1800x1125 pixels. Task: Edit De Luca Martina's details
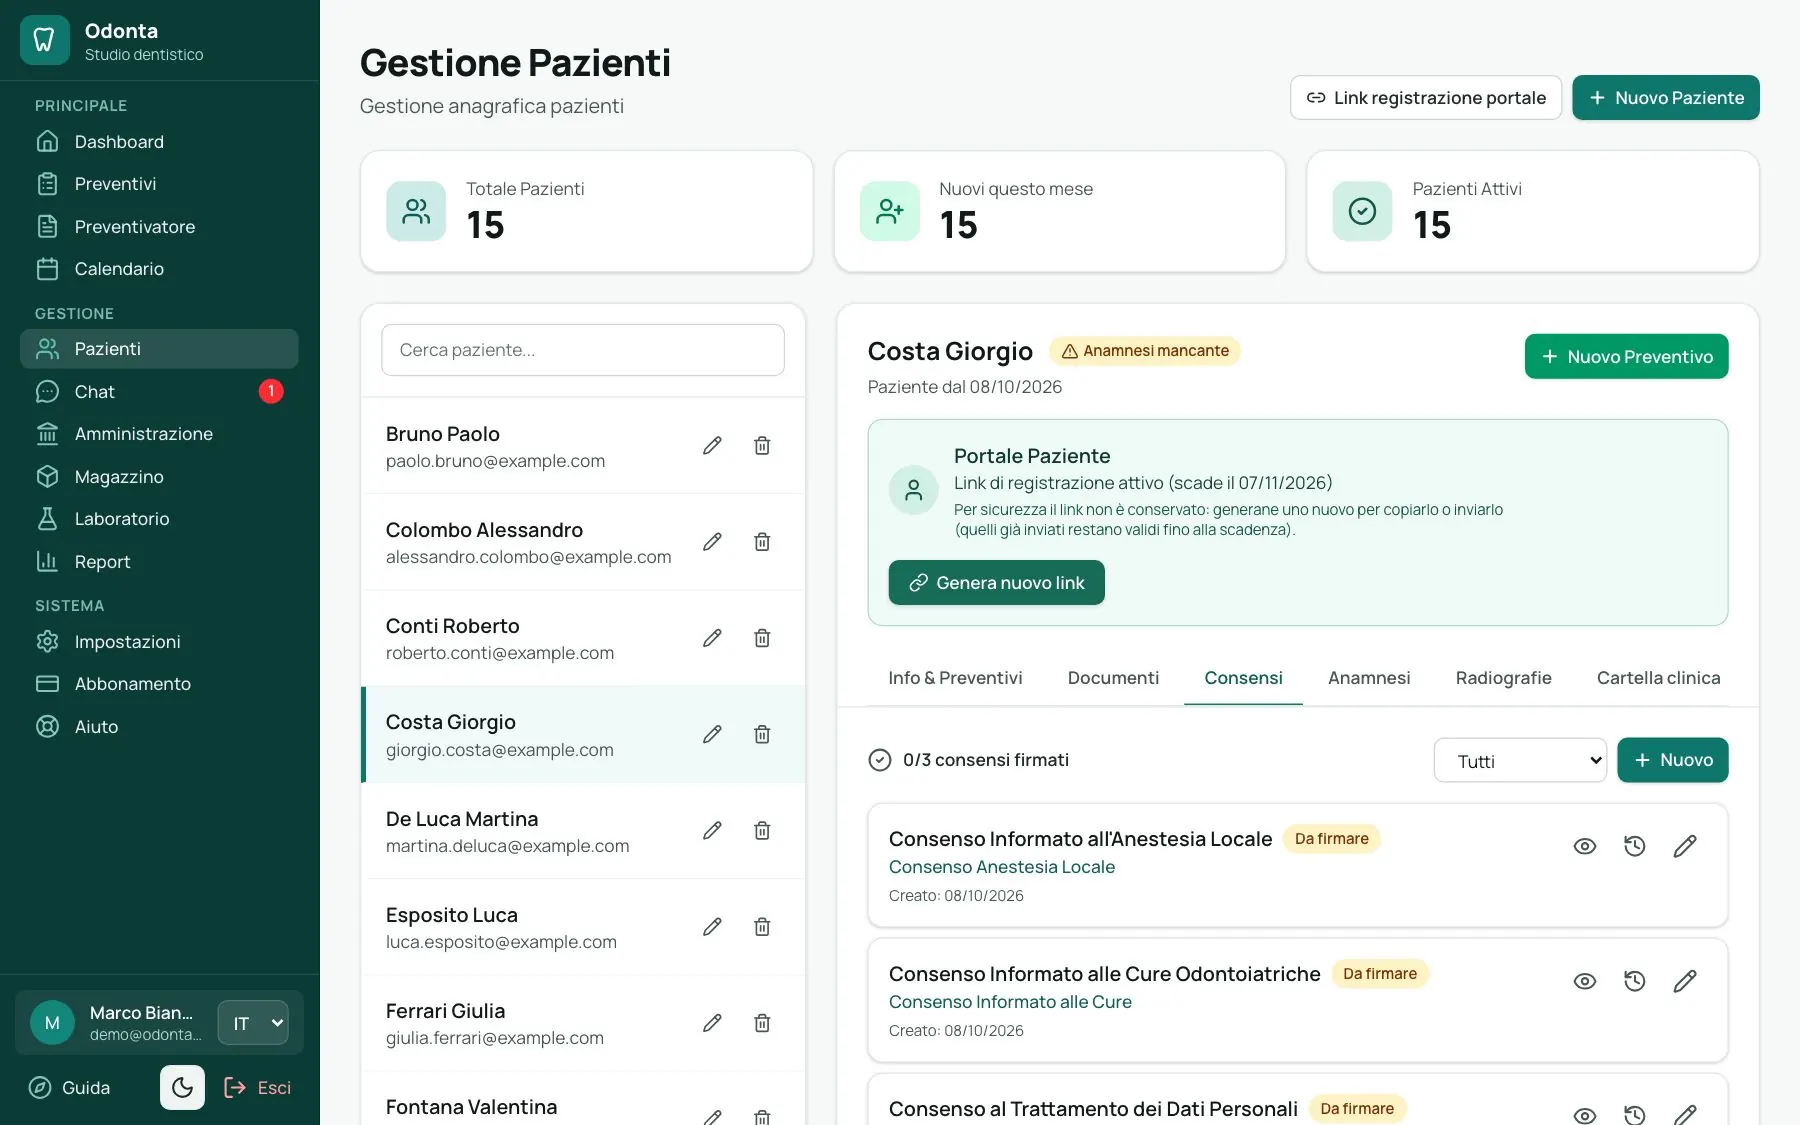[x=712, y=831]
